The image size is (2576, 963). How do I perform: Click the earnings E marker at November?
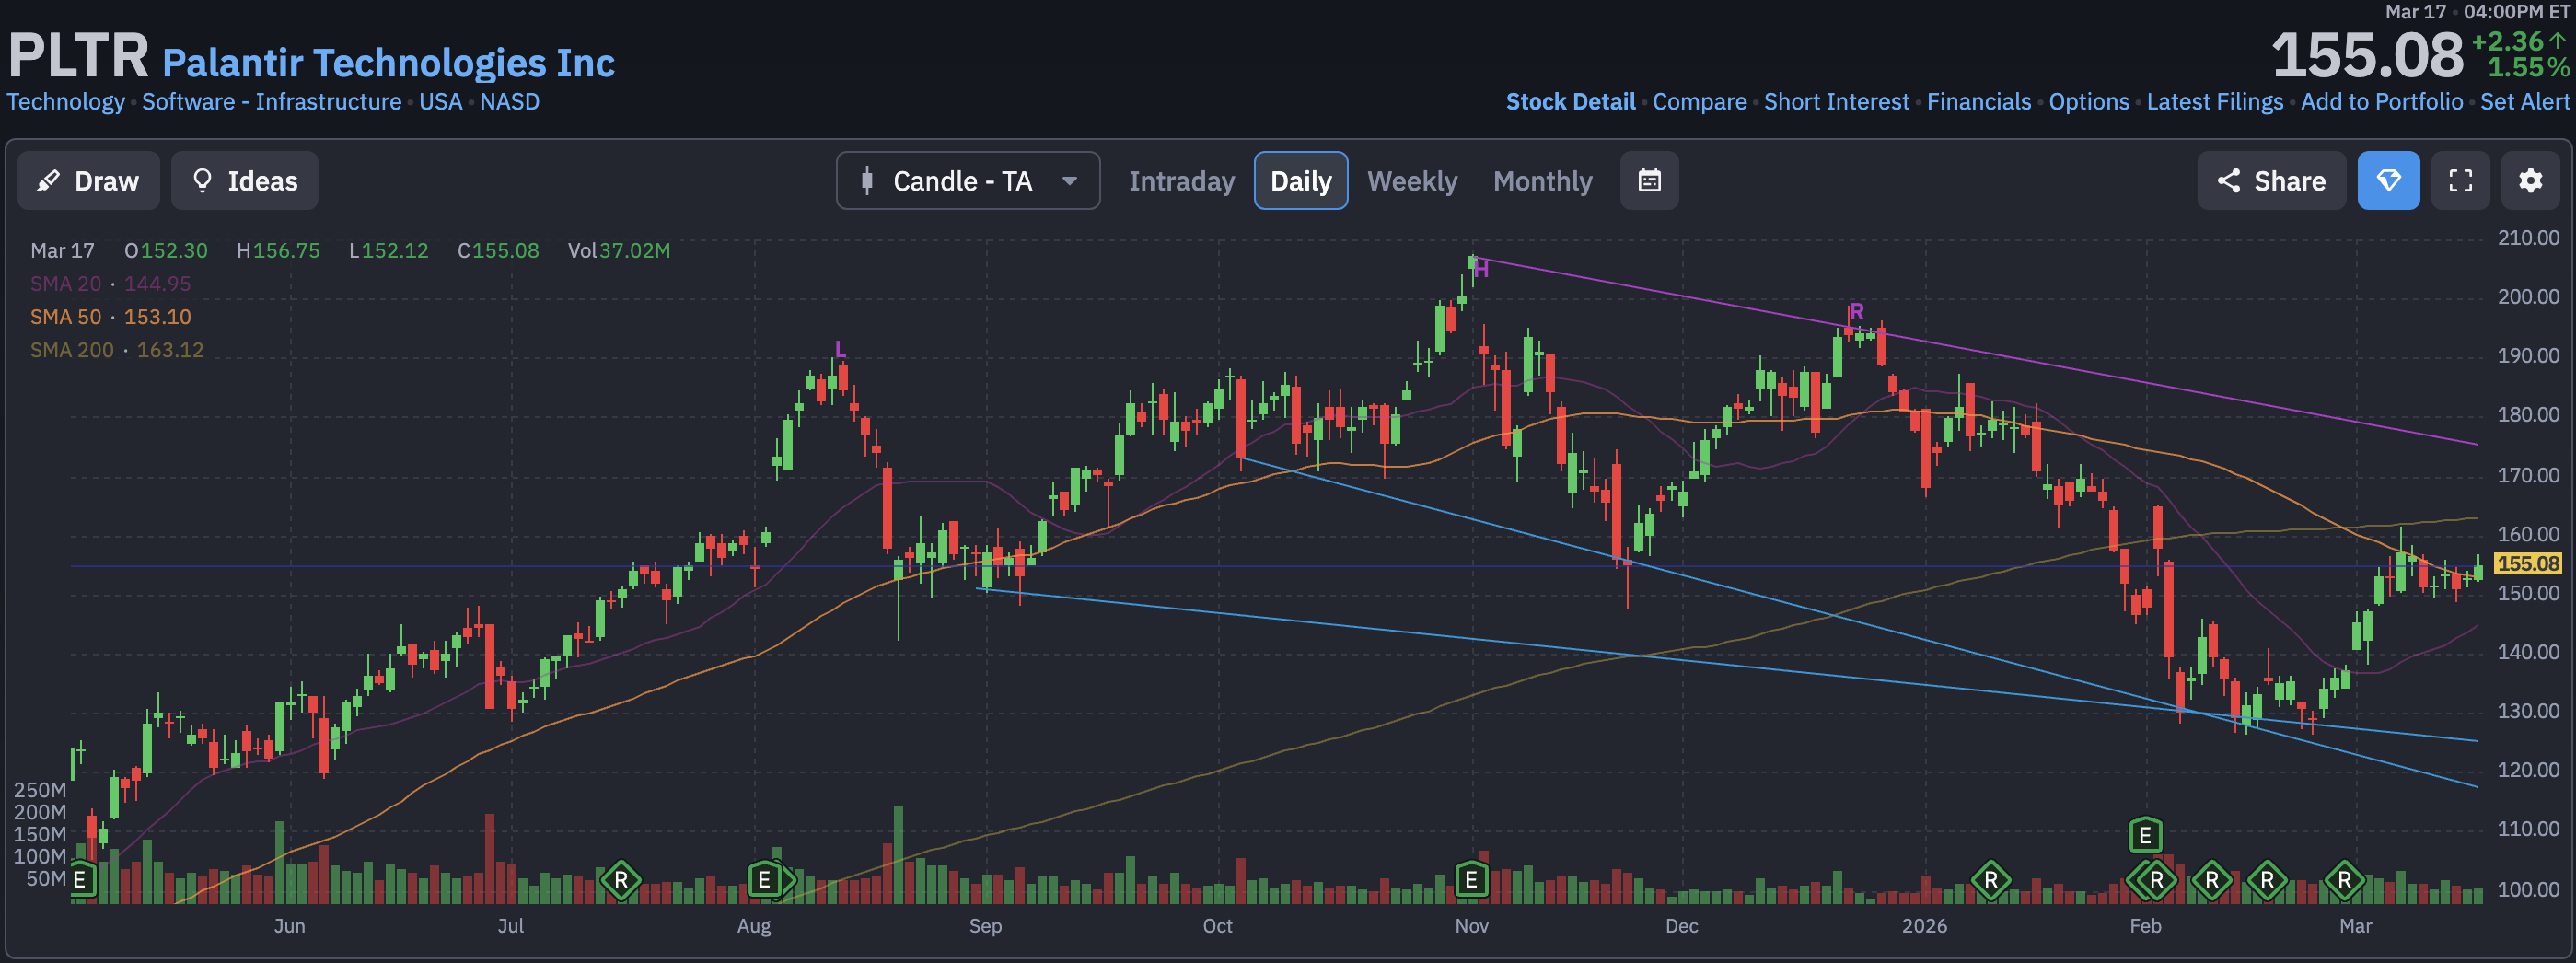point(1471,880)
